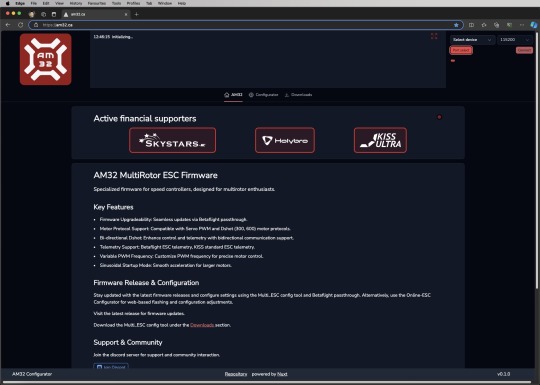
Task: Open the Apple menu
Action: coord(7,3)
